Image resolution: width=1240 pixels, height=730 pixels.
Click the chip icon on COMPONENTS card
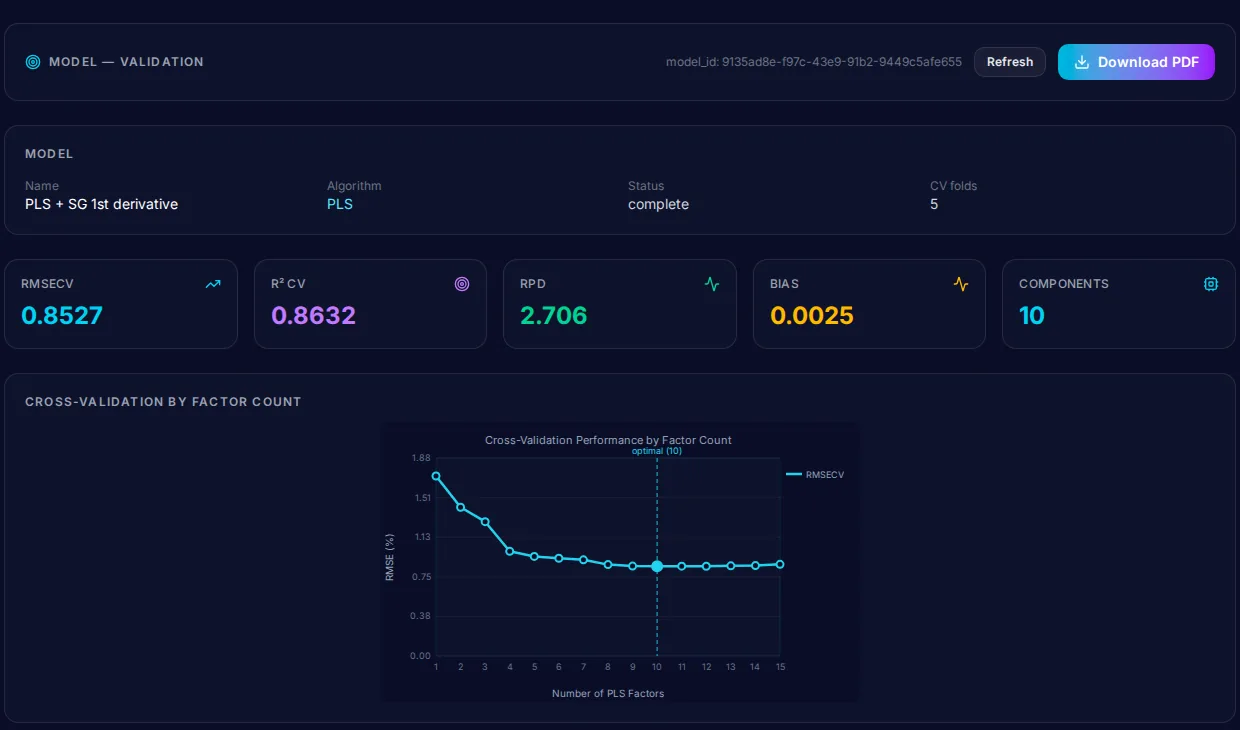click(x=1211, y=284)
